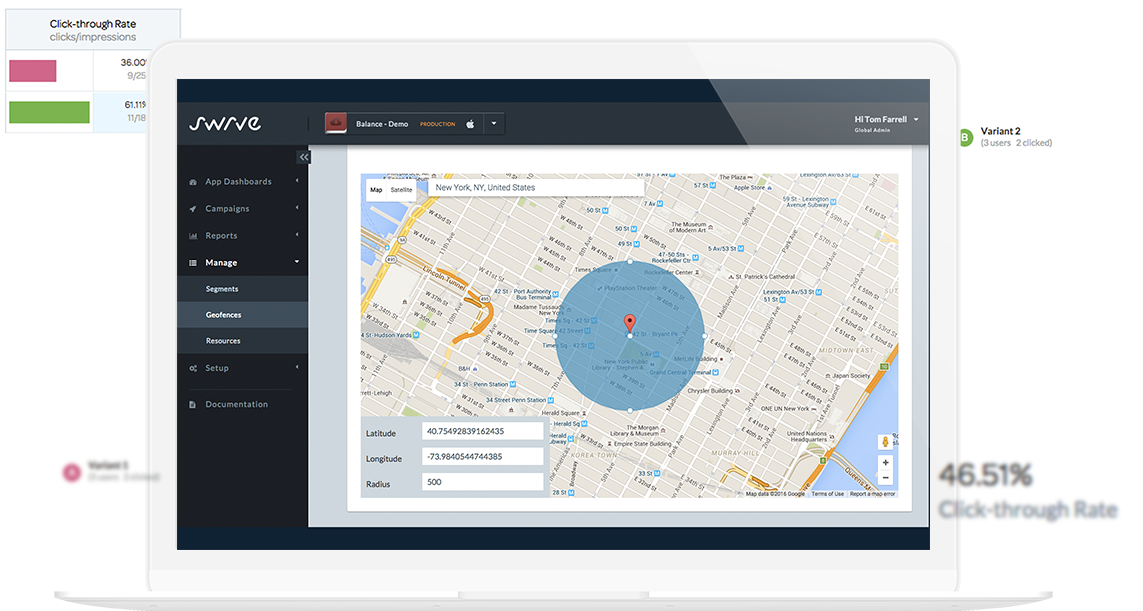Expand the Campaigns sidebar section
Image resolution: width=1143 pixels, height=611 pixels.
[x=227, y=209]
